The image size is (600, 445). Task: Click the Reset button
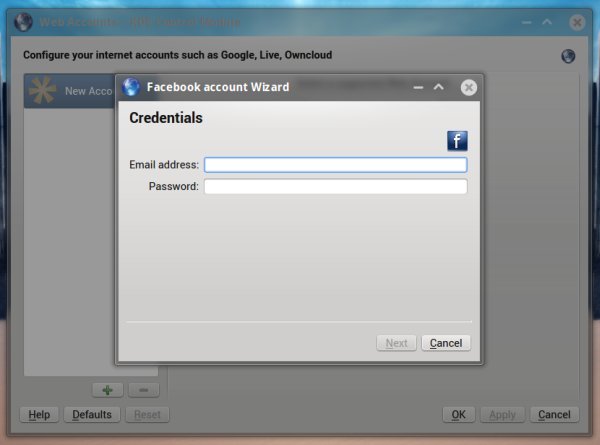[x=147, y=414]
